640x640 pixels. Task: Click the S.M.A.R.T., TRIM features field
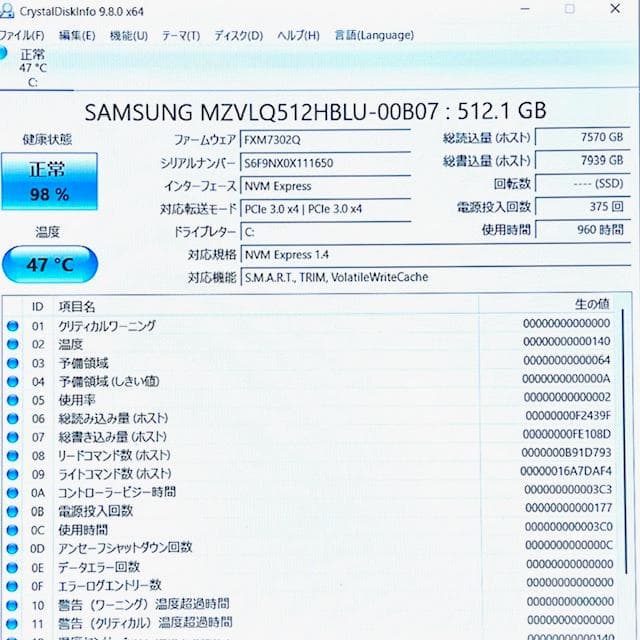436,278
